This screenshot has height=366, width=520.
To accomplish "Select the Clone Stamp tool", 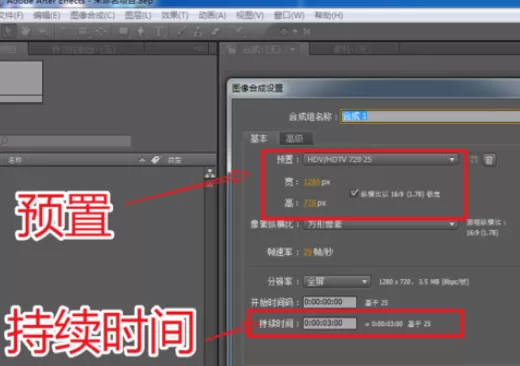I will pos(198,32).
